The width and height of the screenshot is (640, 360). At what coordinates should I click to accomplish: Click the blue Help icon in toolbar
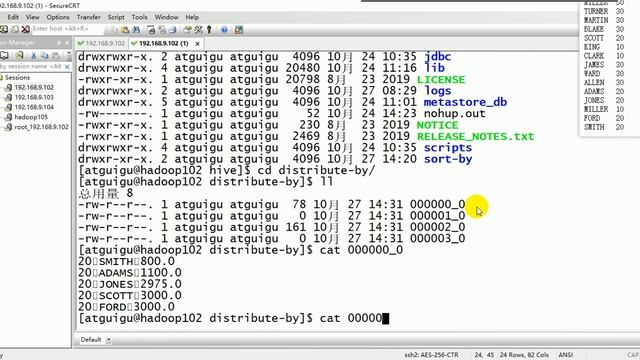[x=224, y=29]
